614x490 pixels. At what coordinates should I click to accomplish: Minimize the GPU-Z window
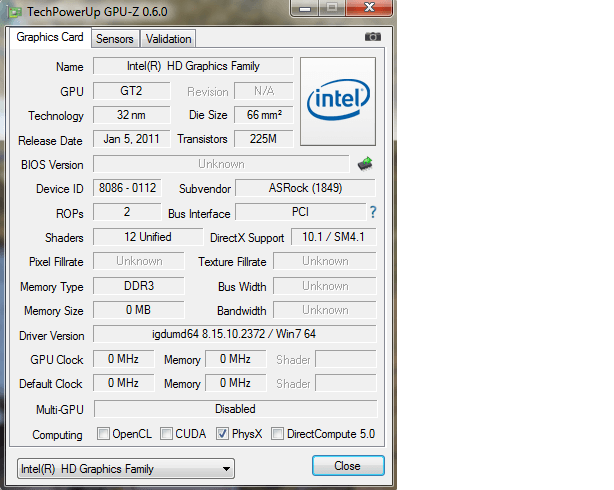[305, 8]
